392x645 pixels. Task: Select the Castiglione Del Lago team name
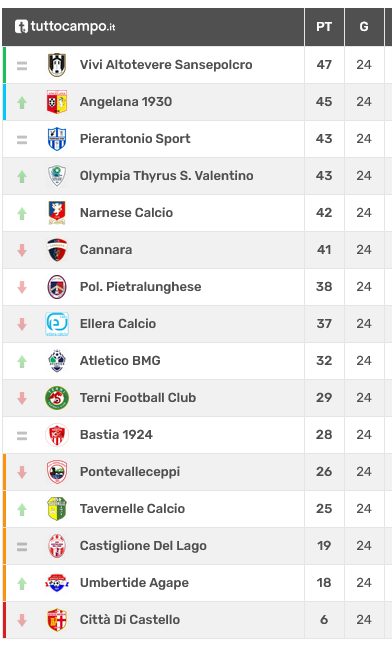[x=143, y=546]
